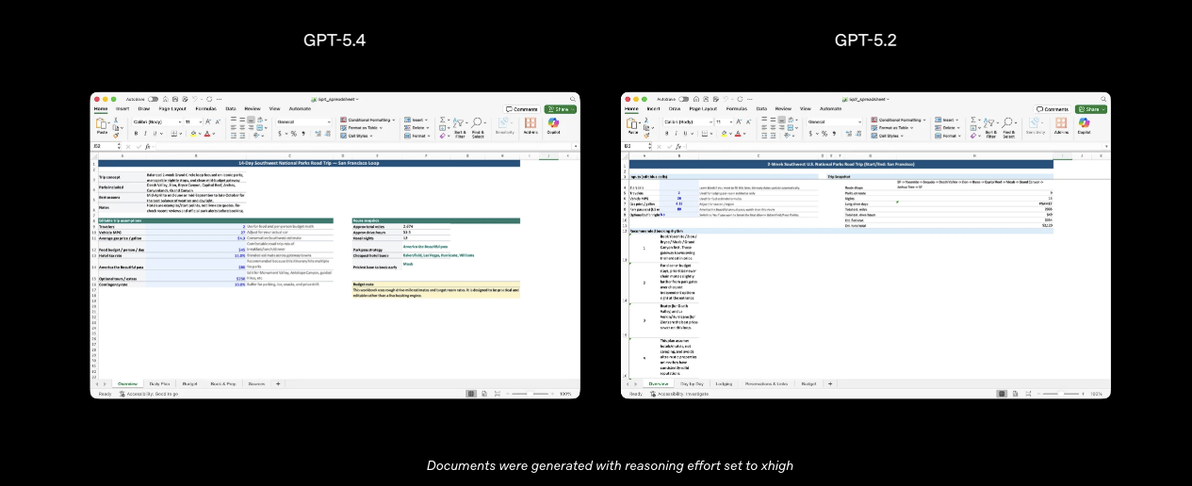Click the Comments button in GPT-5.2 window
The width and height of the screenshot is (1192, 486).
1051,109
